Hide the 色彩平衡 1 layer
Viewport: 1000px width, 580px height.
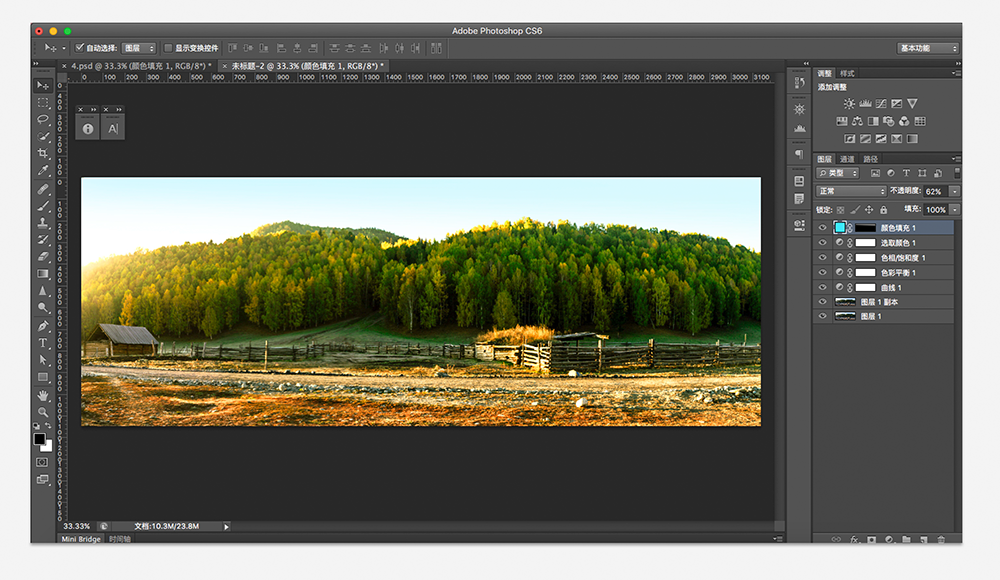[822, 272]
